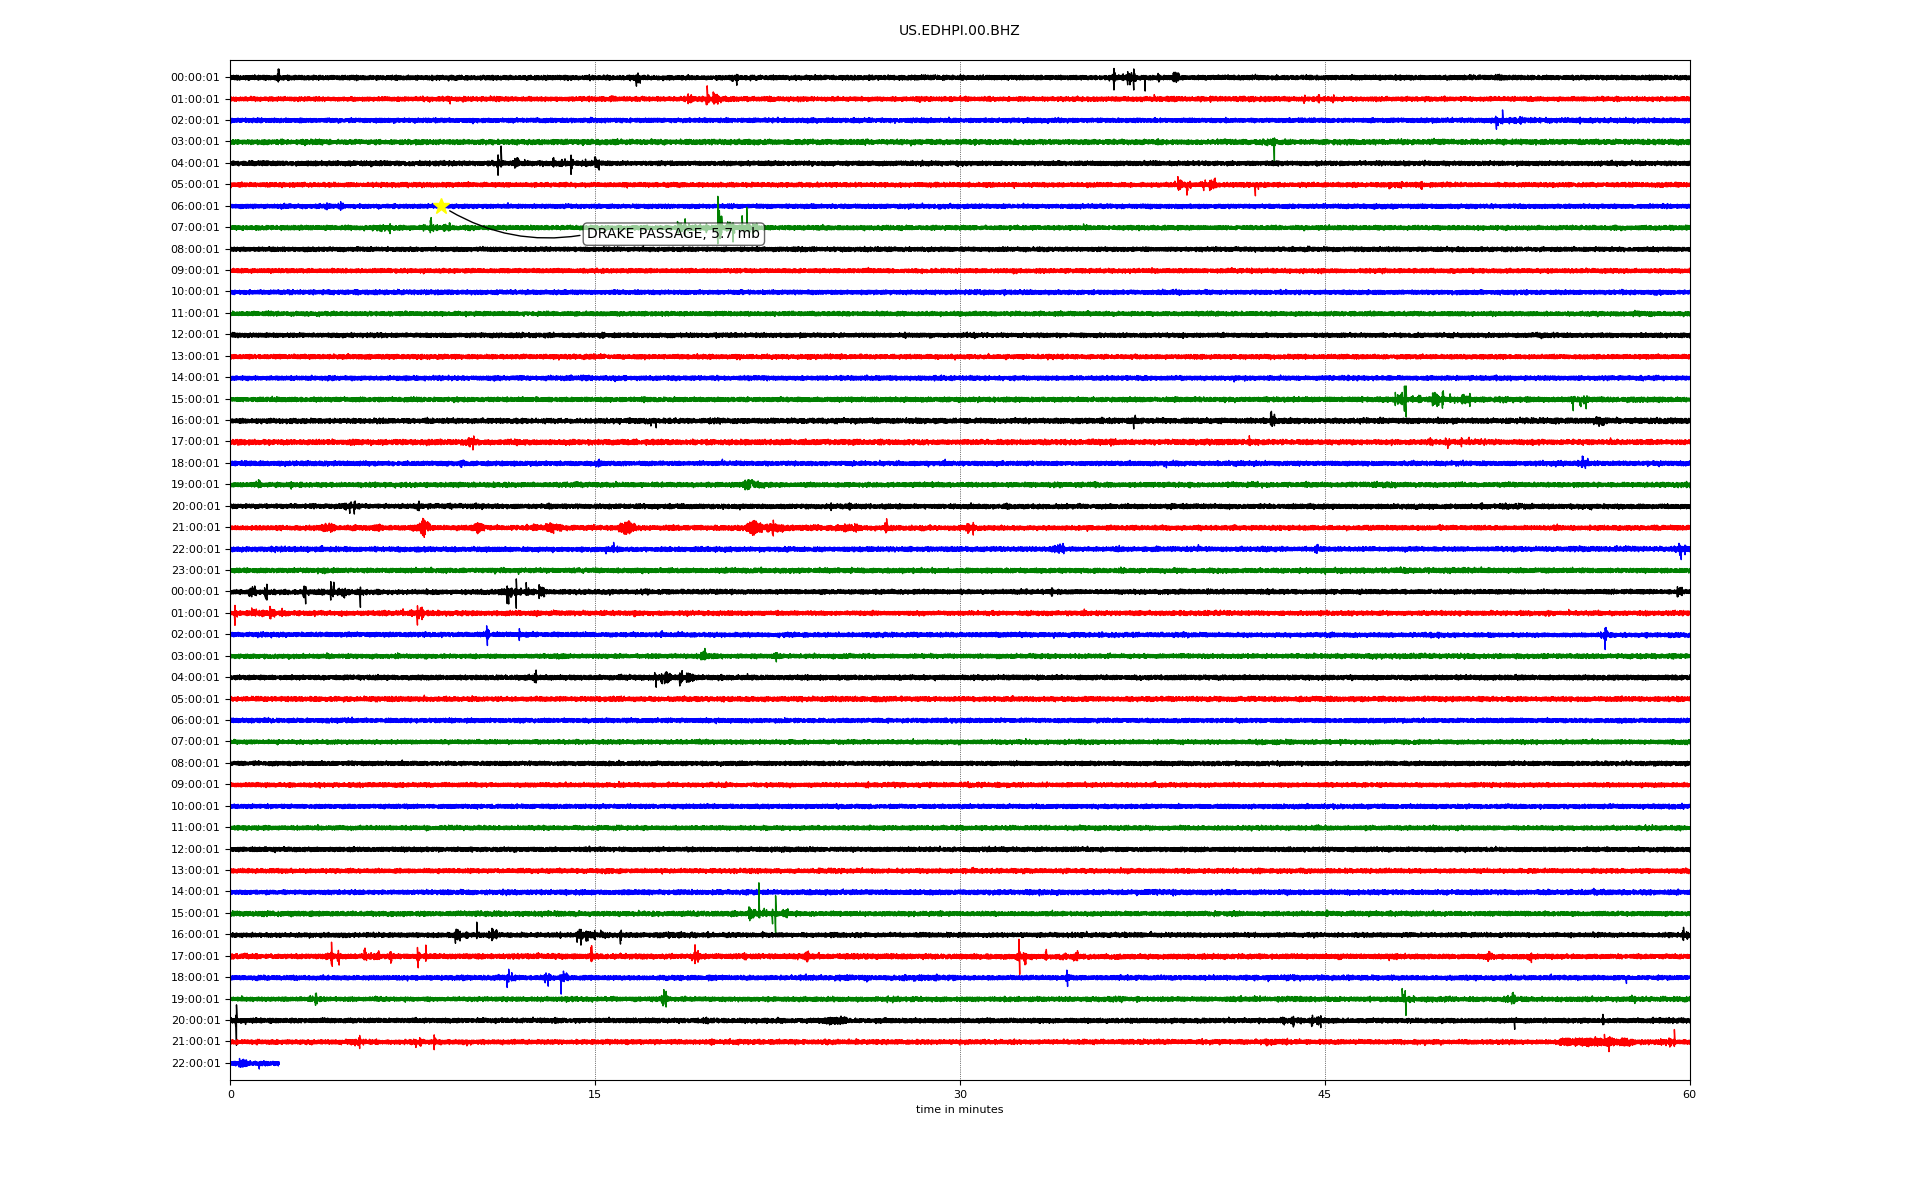Click the yellow star earthquake marker

[x=441, y=206]
